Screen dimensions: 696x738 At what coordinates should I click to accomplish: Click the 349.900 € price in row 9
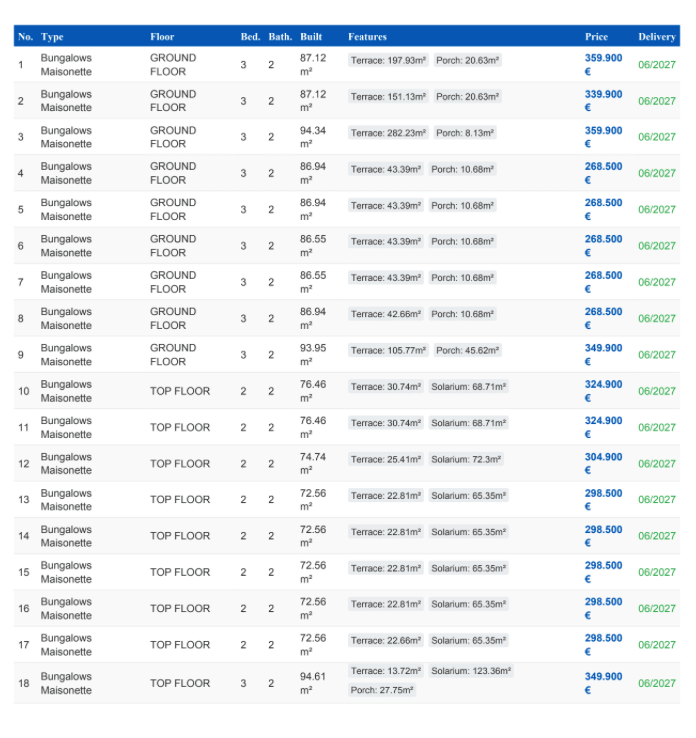pyautogui.click(x=603, y=354)
